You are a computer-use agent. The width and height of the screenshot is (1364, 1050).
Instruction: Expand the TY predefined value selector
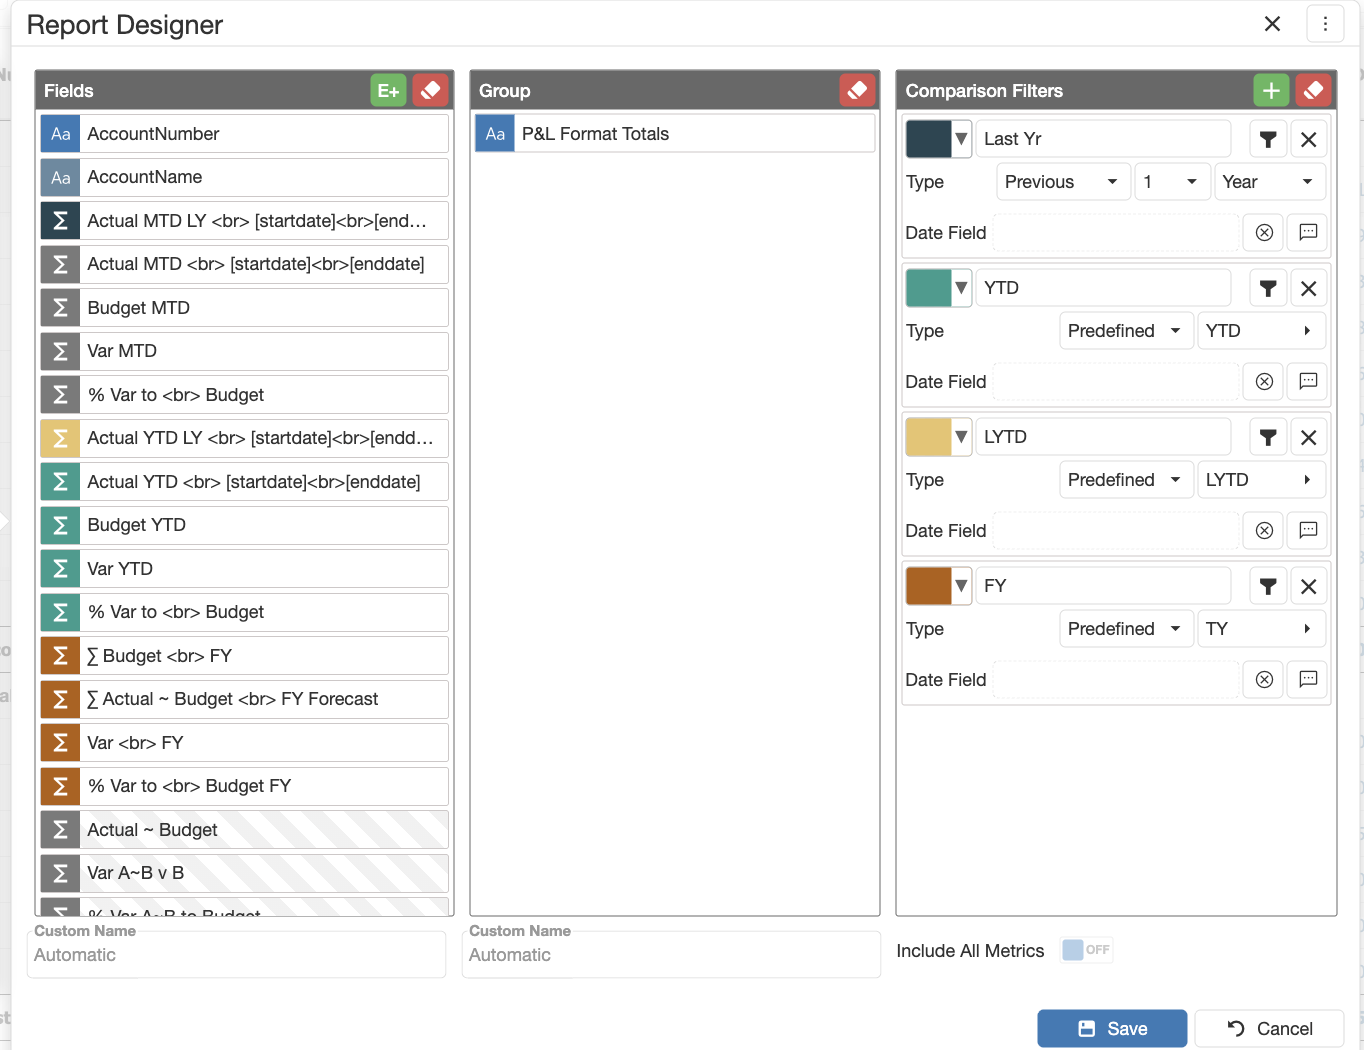pos(1262,629)
